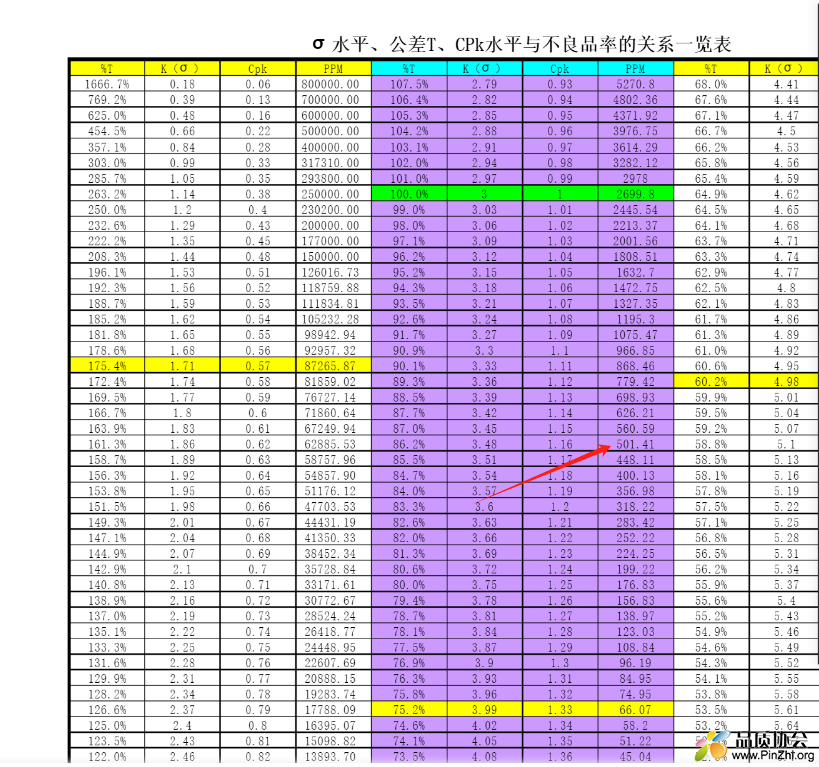This screenshot has width=819, height=767.
Task: Select the %T cell 64.9%
Action: [711, 194]
